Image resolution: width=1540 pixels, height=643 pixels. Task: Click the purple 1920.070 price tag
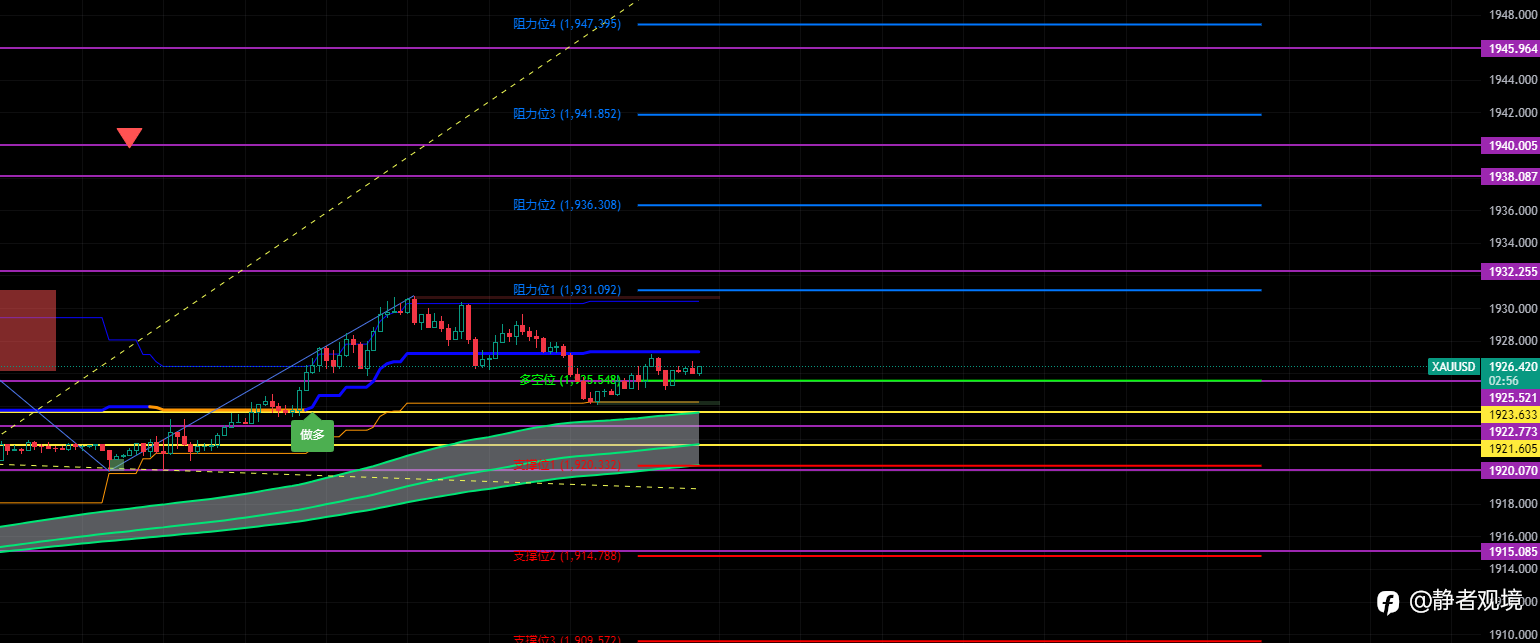1510,470
